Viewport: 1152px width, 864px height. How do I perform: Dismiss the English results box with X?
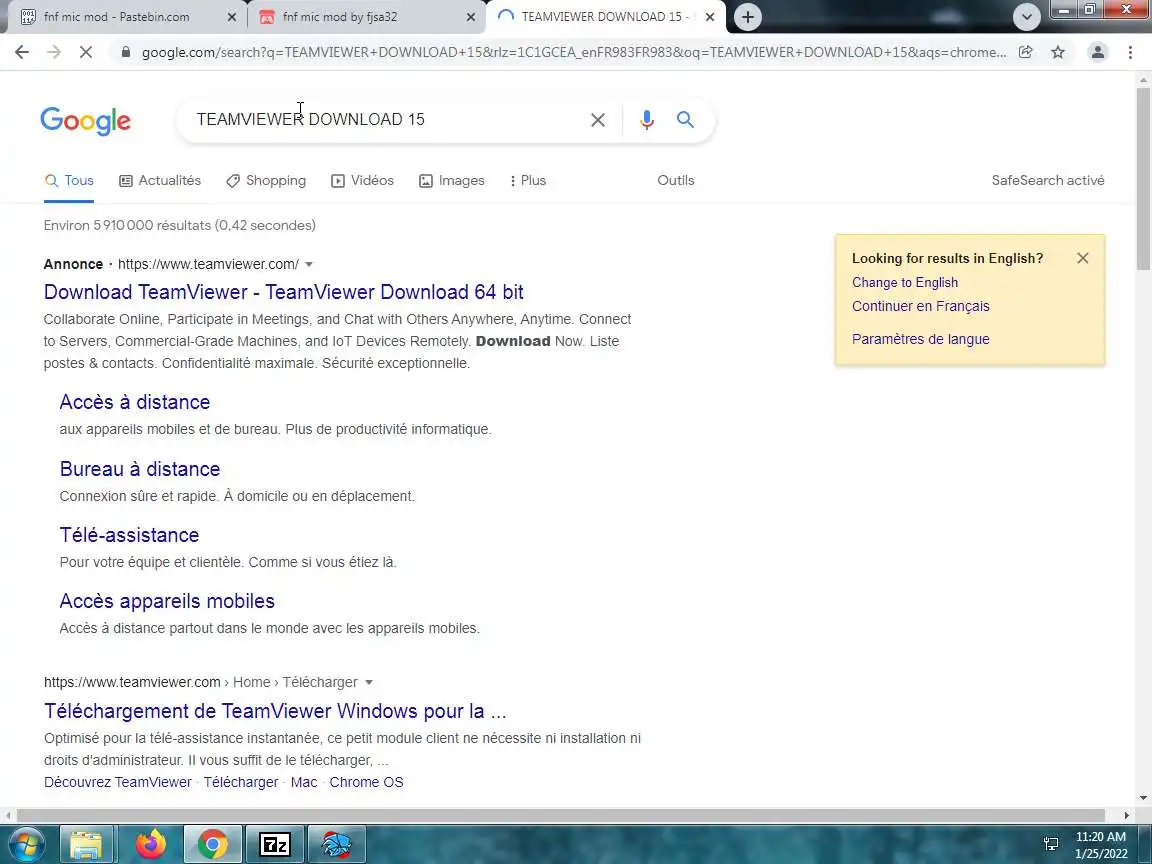1082,258
